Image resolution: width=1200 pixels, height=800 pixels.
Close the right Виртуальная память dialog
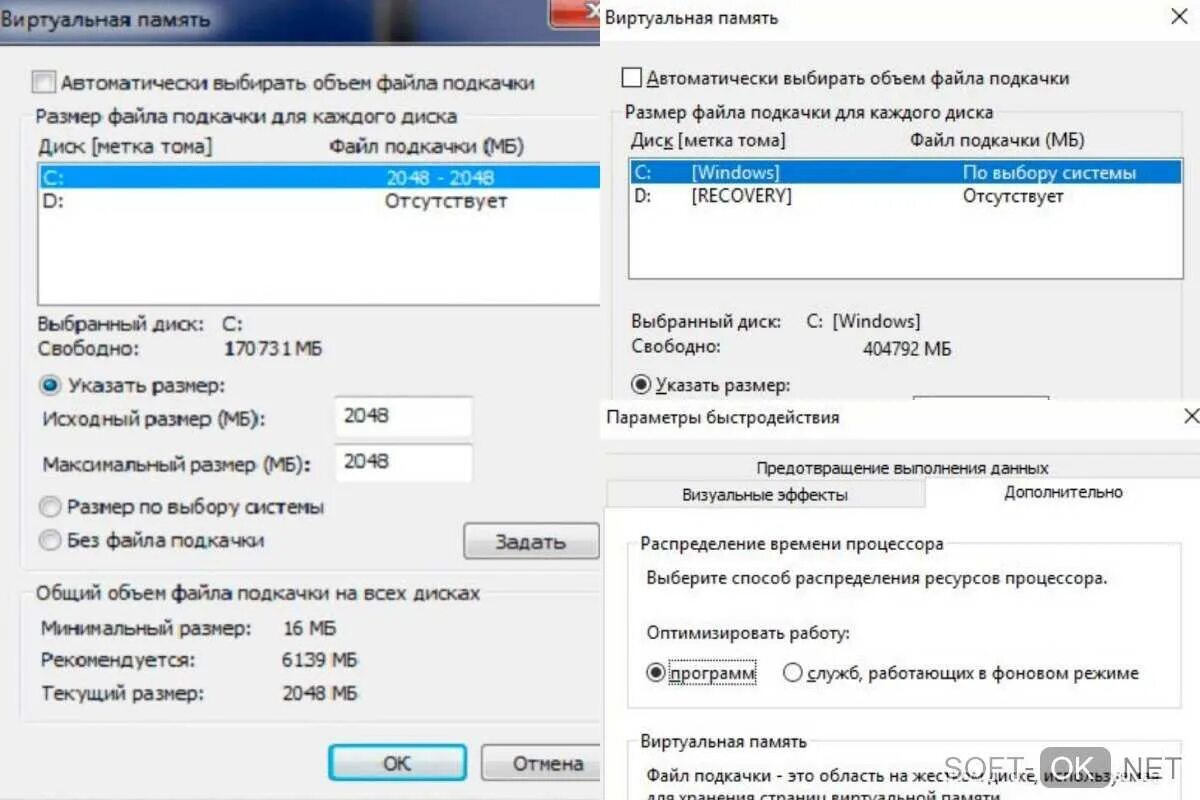(1179, 15)
